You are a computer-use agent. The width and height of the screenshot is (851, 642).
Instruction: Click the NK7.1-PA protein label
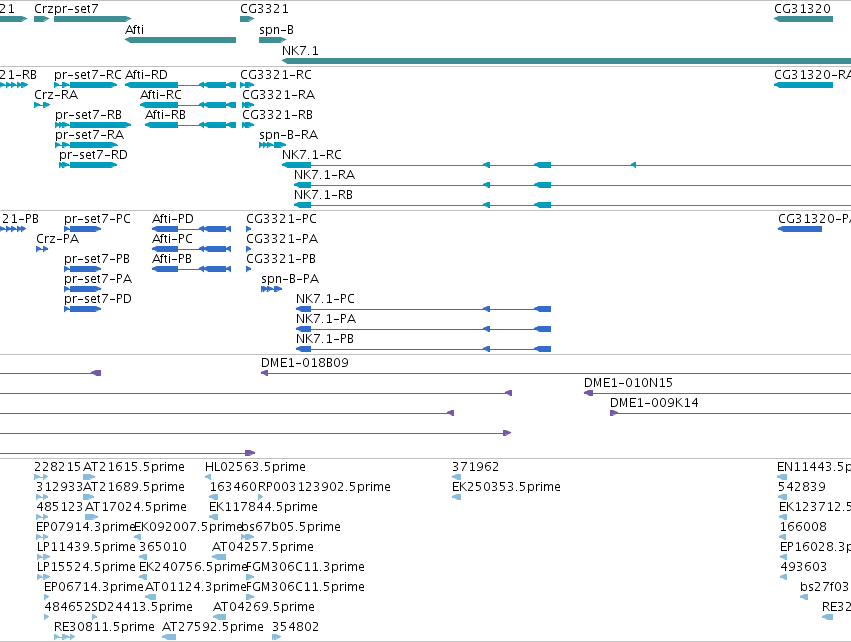326,320
